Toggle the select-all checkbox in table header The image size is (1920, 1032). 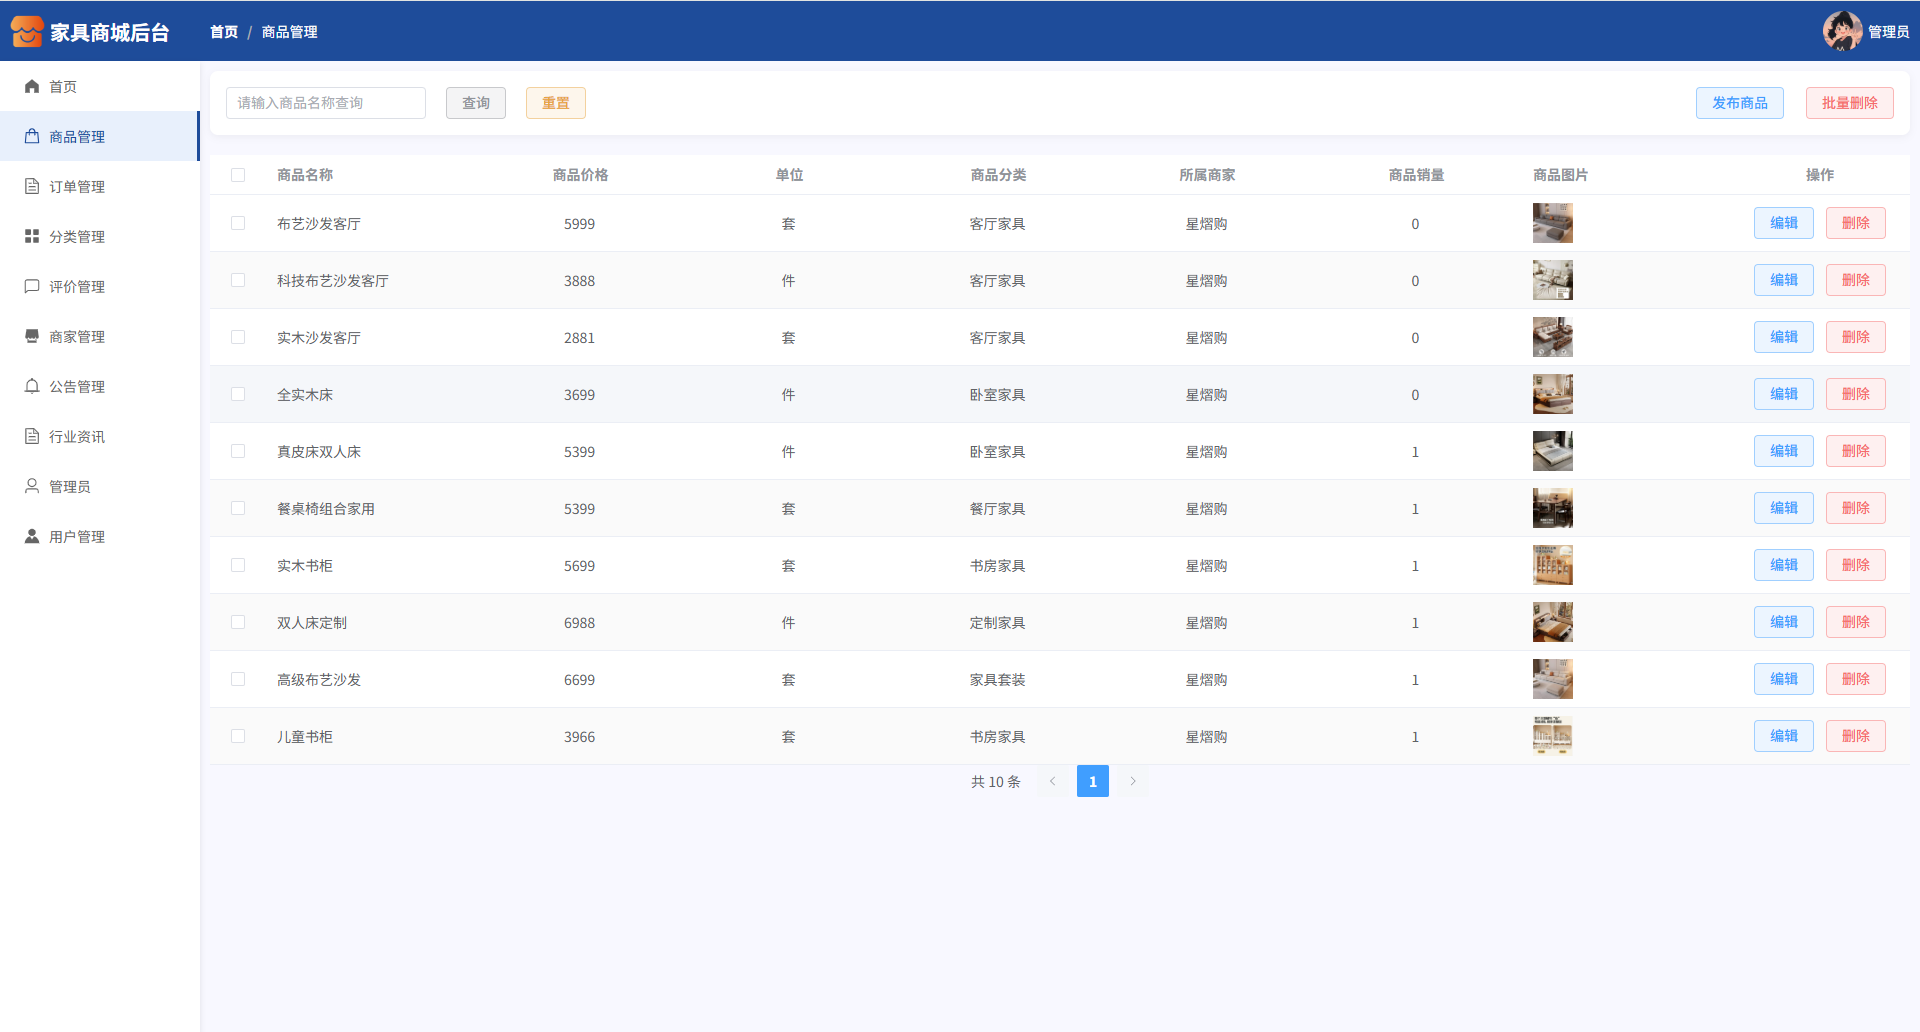[x=238, y=175]
